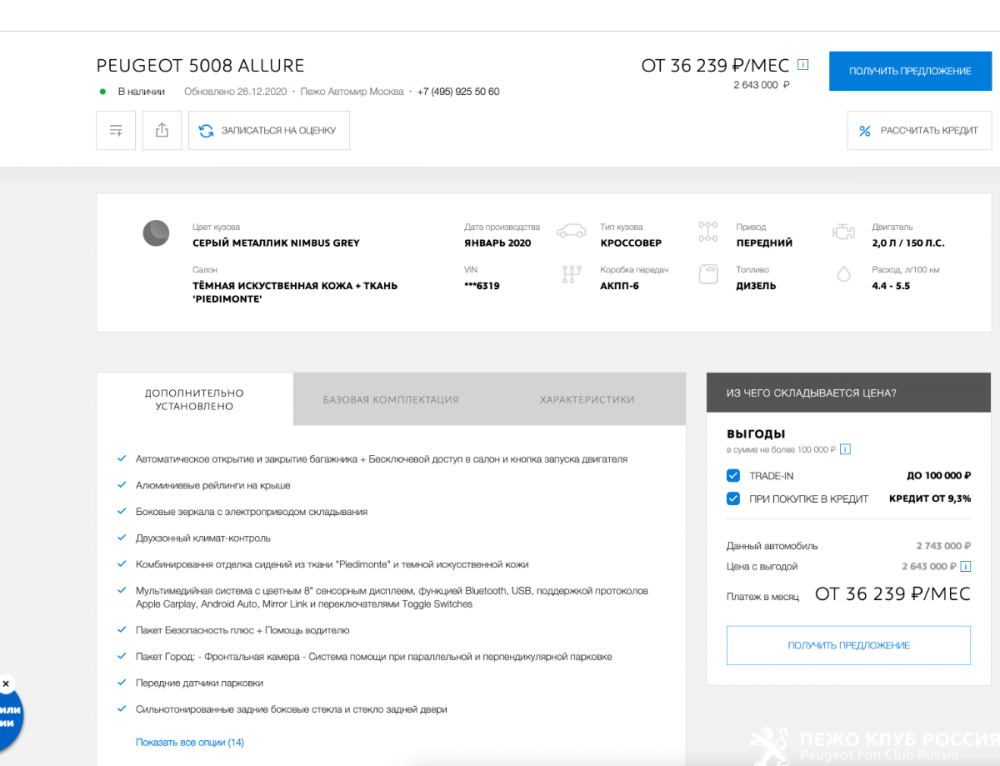Click Записаться на оценку button
Viewport: 1000px width, 766px height.
(x=269, y=130)
